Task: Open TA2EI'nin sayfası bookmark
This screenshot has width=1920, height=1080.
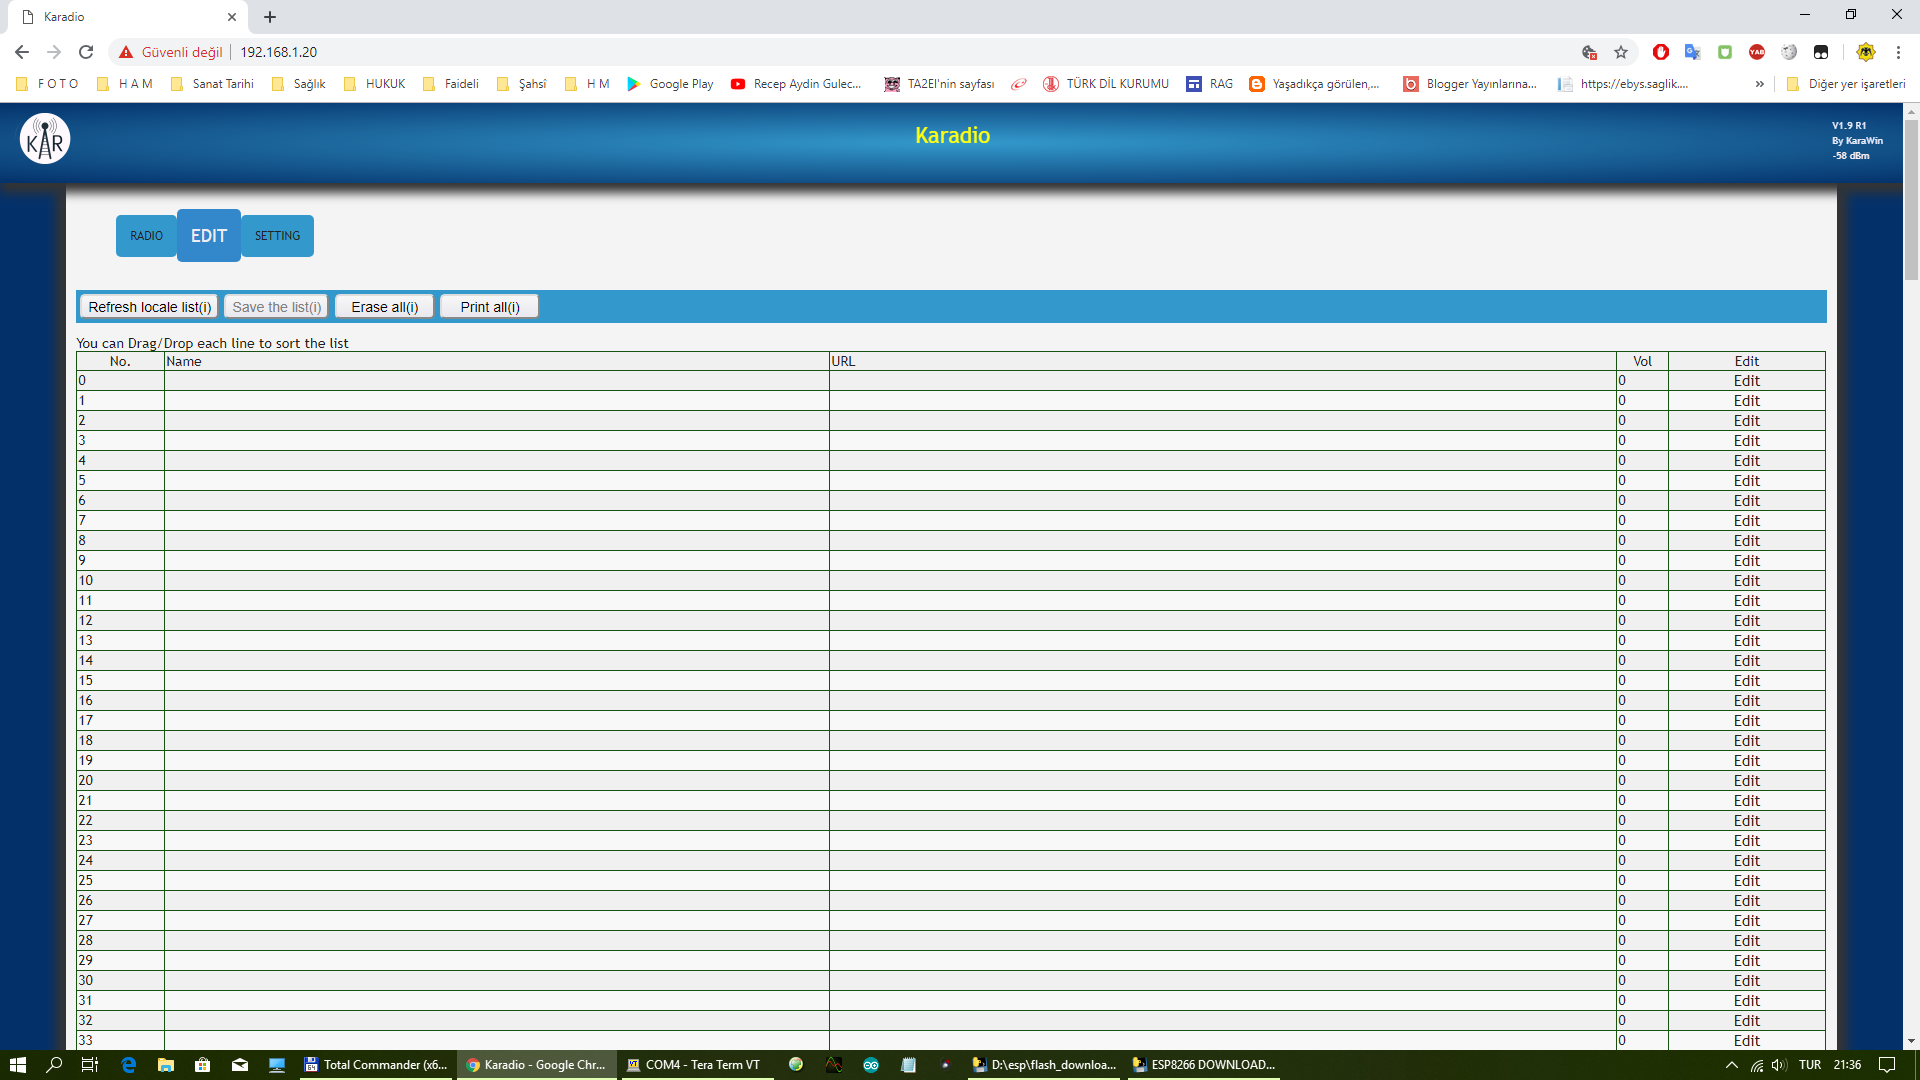Action: coord(940,84)
